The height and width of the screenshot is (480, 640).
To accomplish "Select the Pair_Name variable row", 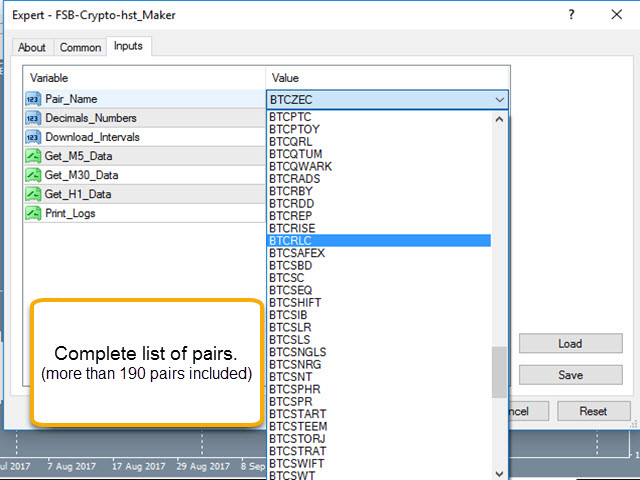I will tap(145, 99).
